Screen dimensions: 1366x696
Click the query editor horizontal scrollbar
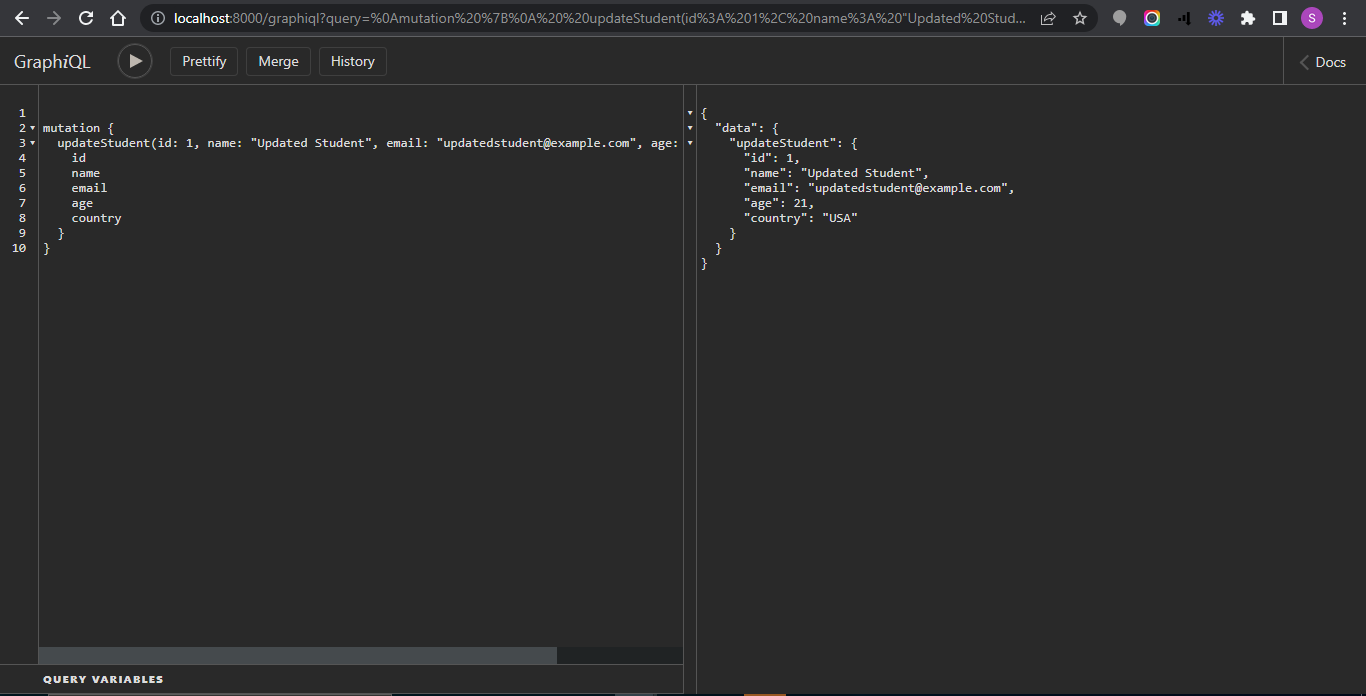pos(297,655)
